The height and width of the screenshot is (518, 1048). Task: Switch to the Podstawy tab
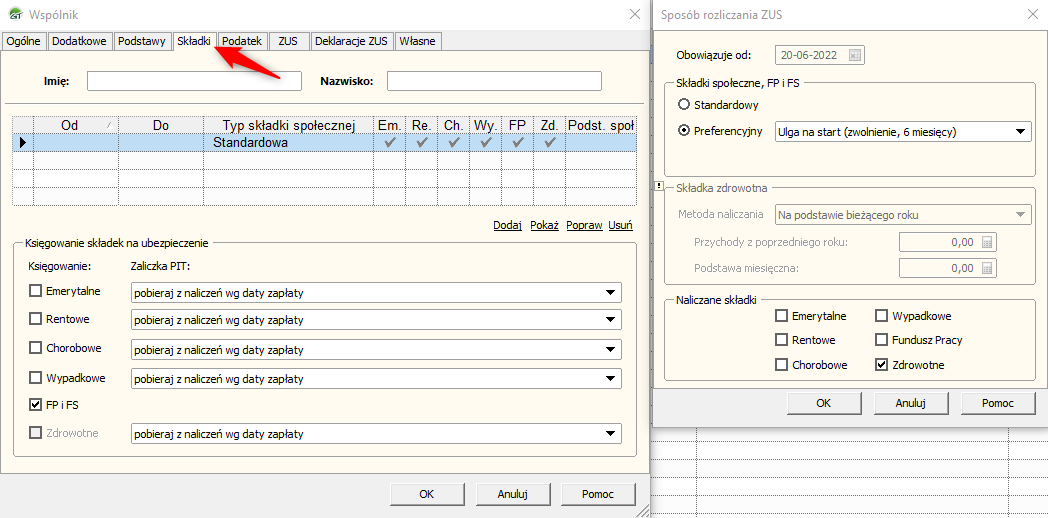point(142,41)
